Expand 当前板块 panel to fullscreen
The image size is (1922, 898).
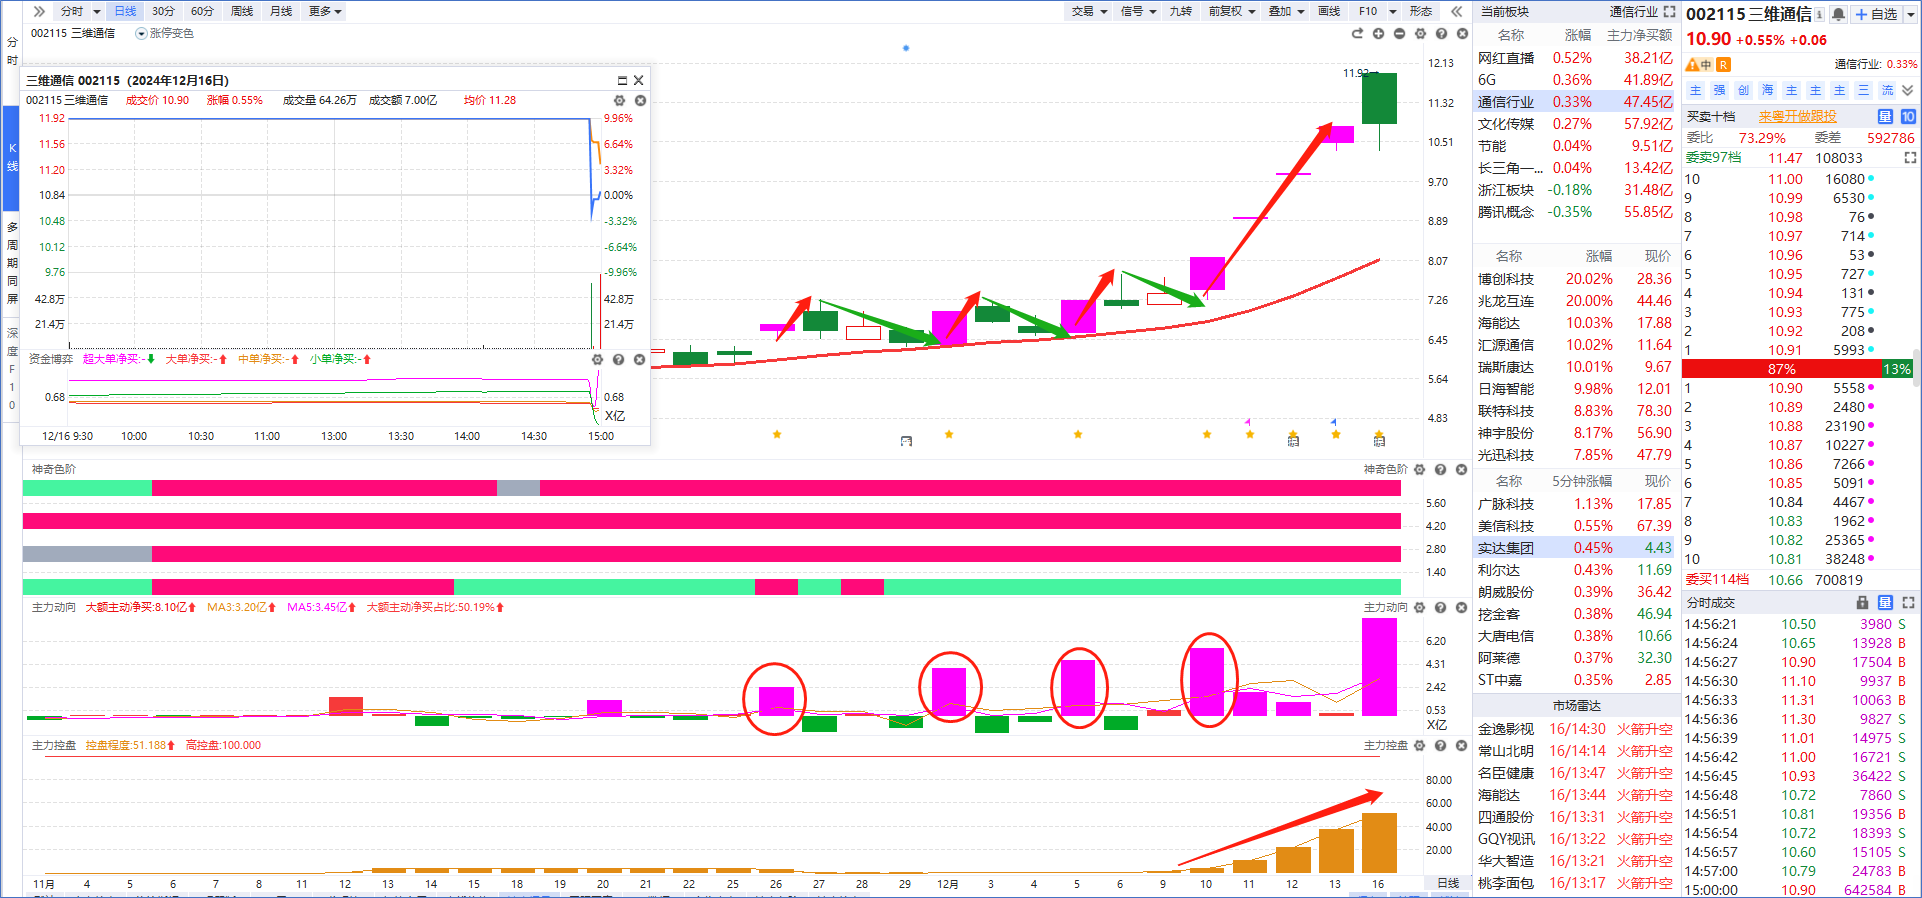pos(1669,12)
